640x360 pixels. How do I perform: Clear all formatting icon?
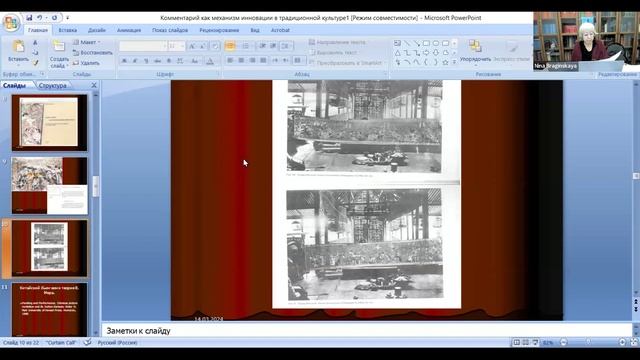[216, 46]
